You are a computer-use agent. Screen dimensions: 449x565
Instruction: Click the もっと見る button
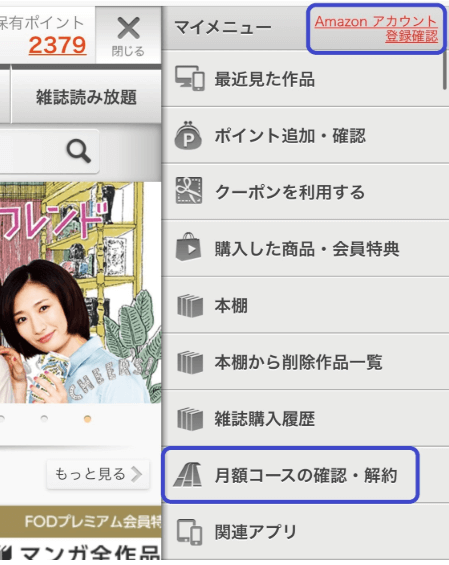tap(98, 474)
